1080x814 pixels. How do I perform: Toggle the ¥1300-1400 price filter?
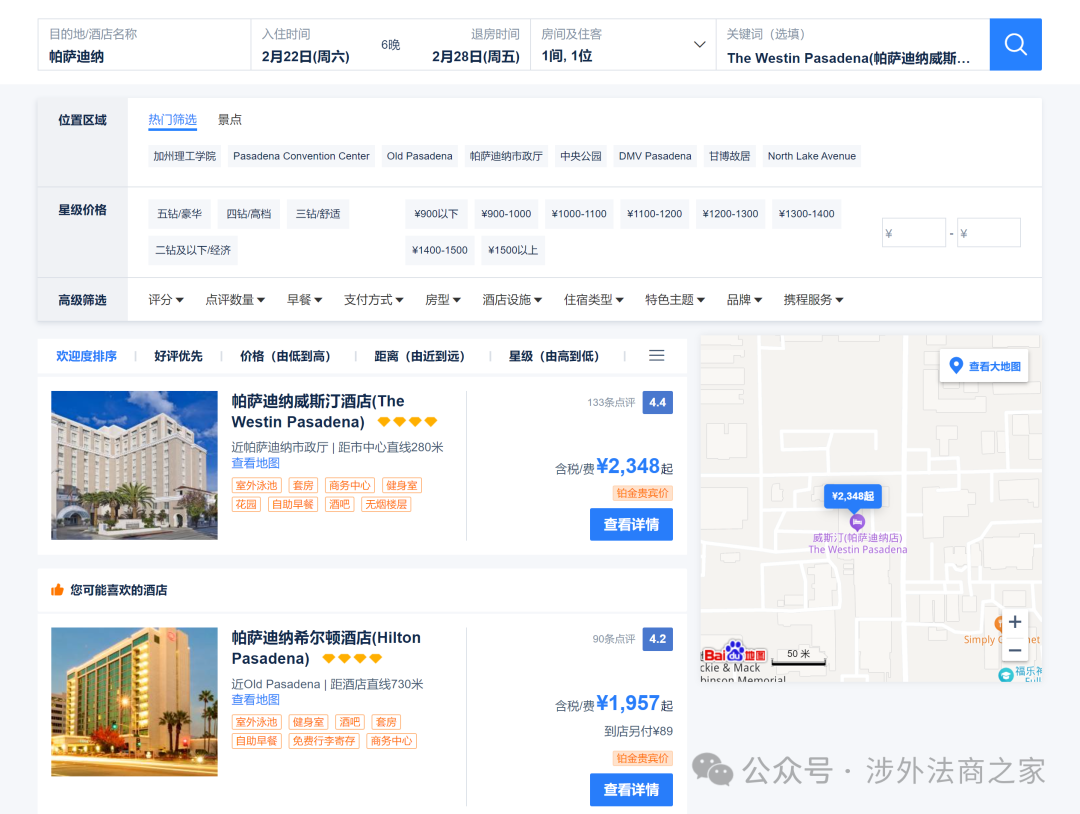click(807, 214)
